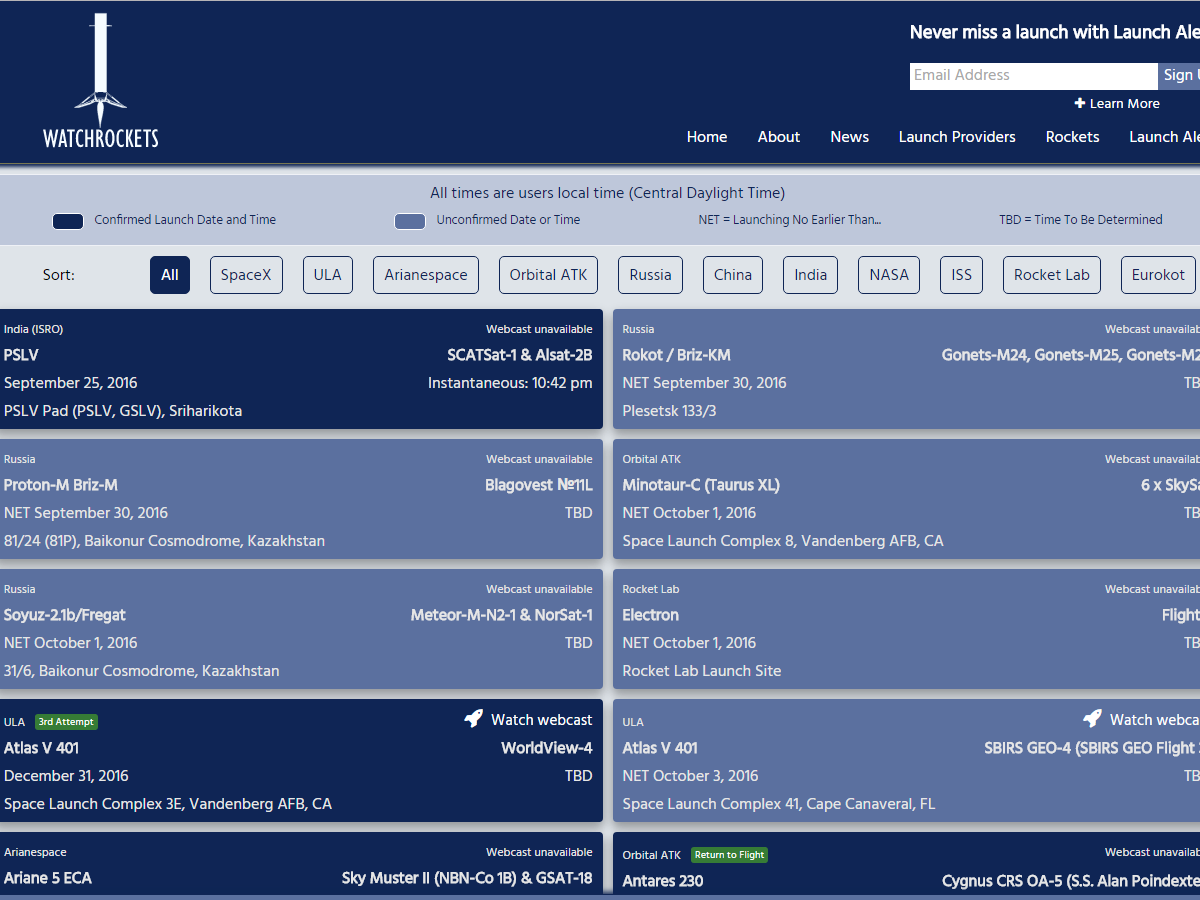Click NET October 1, 2016 on Soyuz card

point(71,643)
